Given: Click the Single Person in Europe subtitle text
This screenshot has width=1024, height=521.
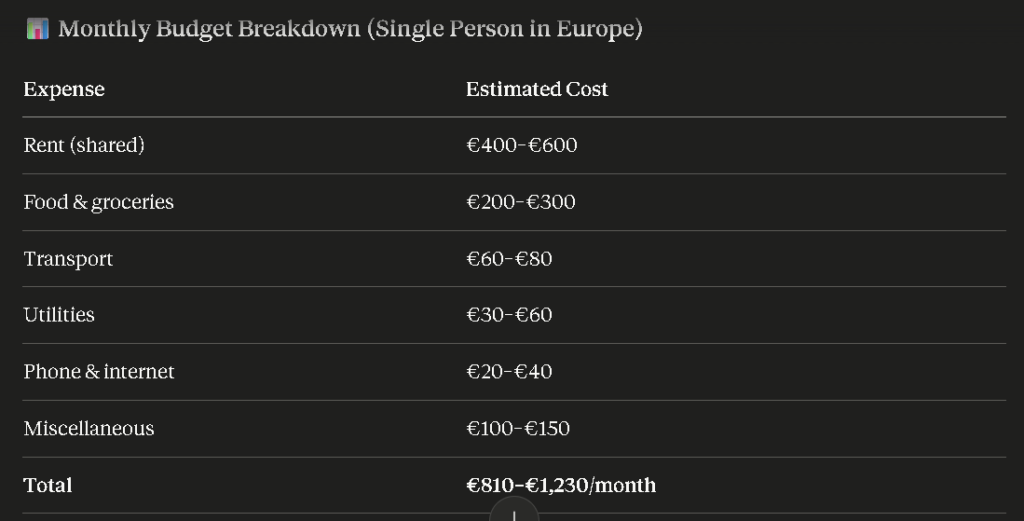Looking at the screenshot, I should [x=505, y=29].
